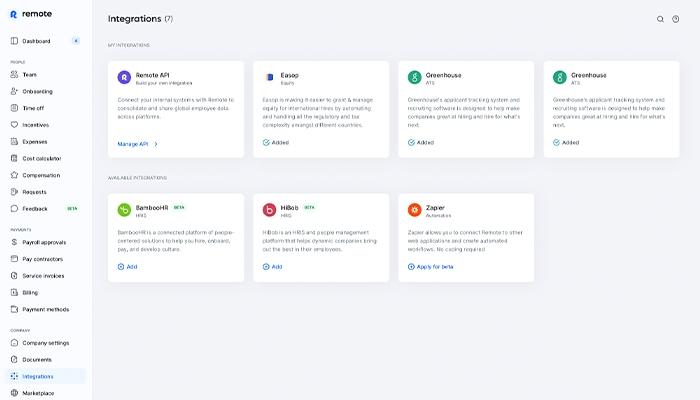Click the Feedback speech bubble icon
Image resolution: width=700 pixels, height=400 pixels.
pos(14,208)
